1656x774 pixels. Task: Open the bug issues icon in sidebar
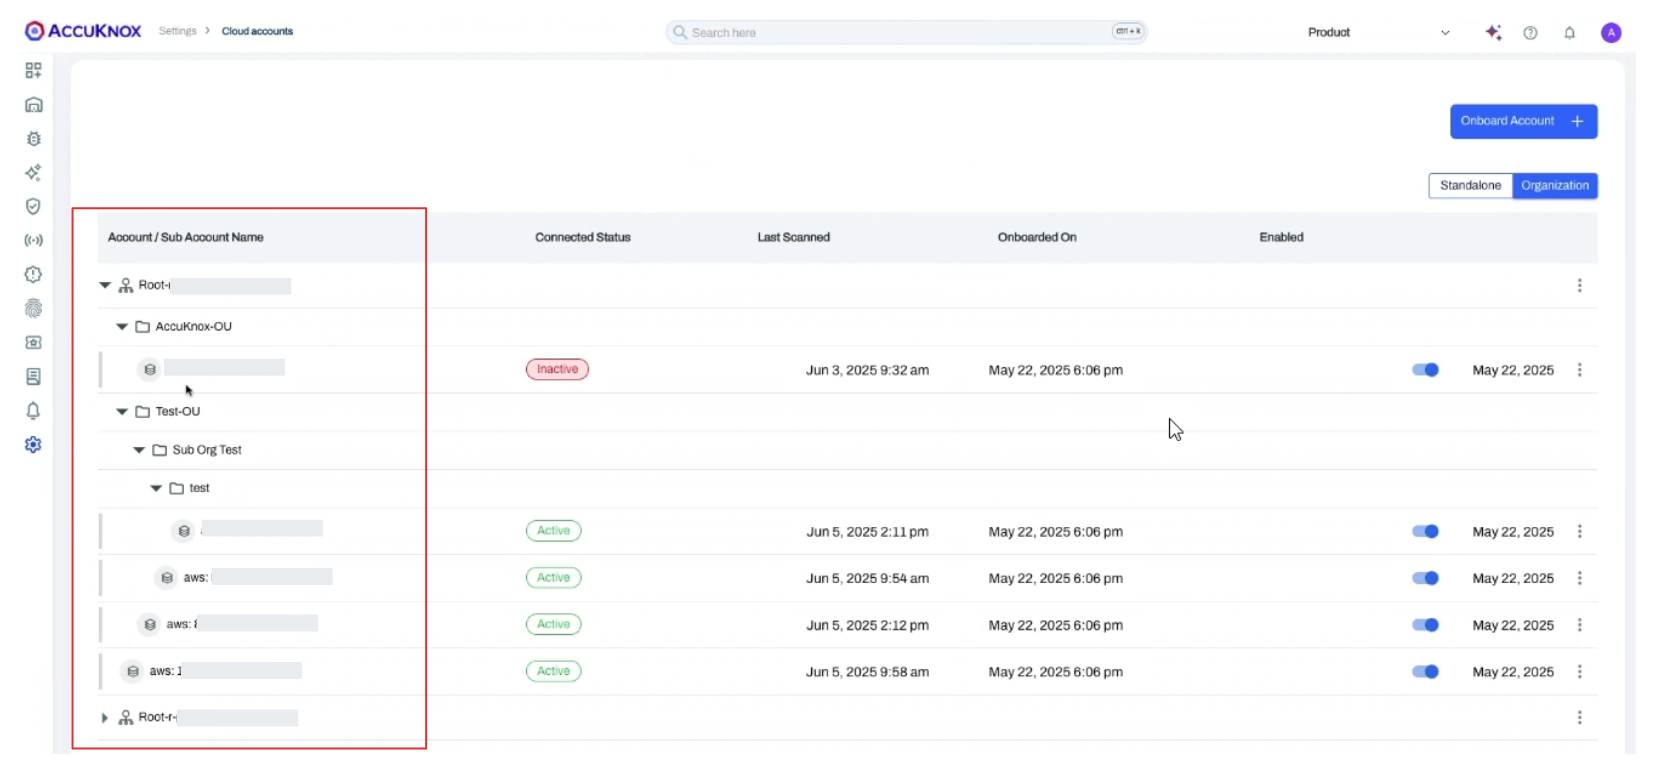click(33, 139)
